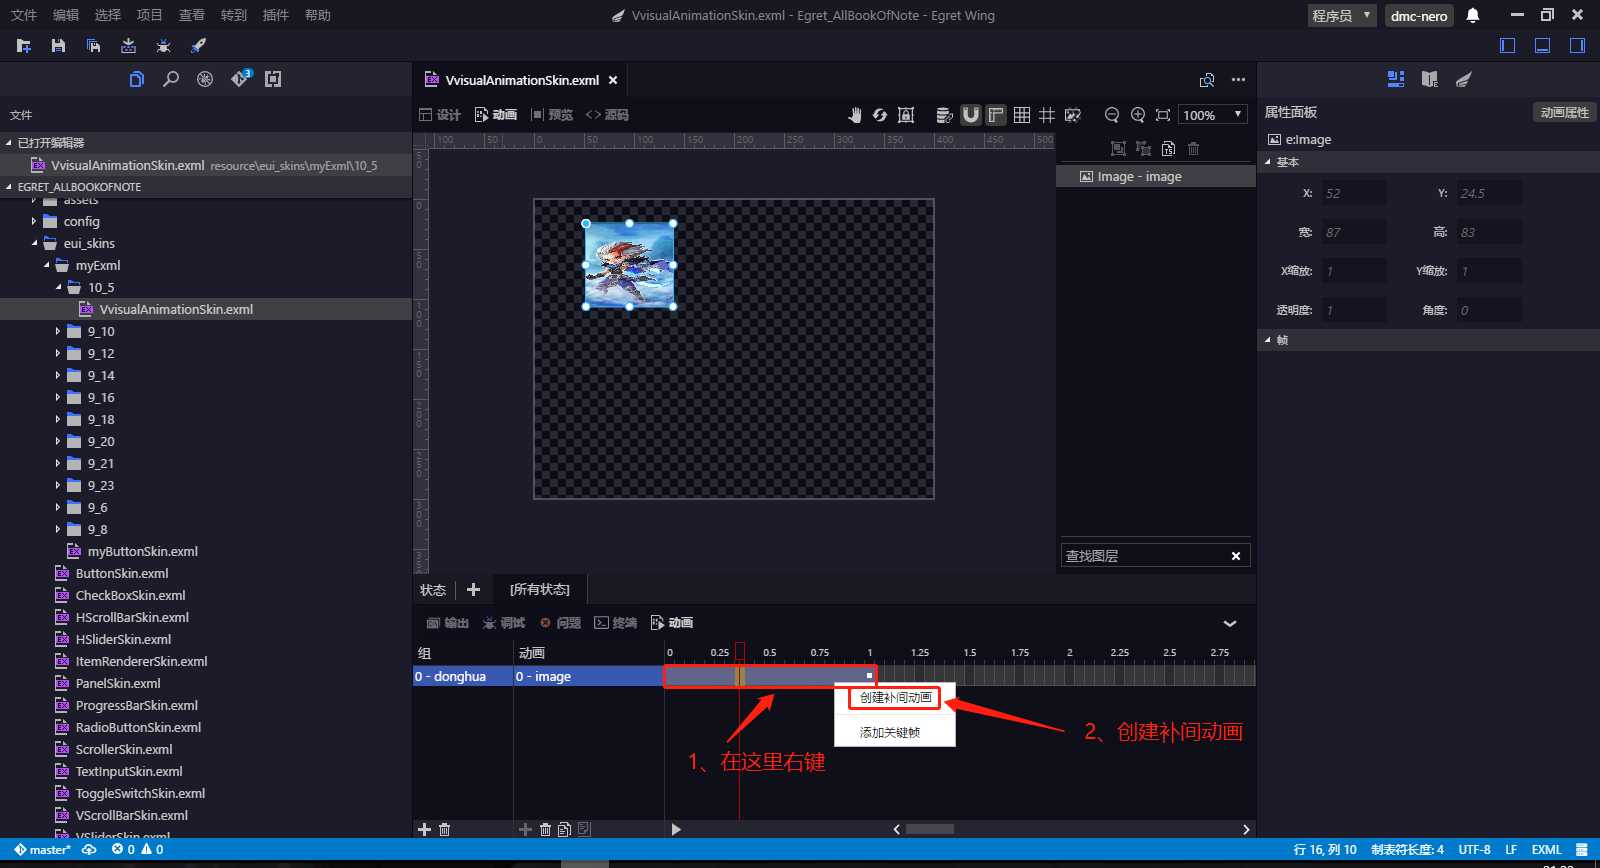Click the TS file icon in layer panel

(1168, 149)
